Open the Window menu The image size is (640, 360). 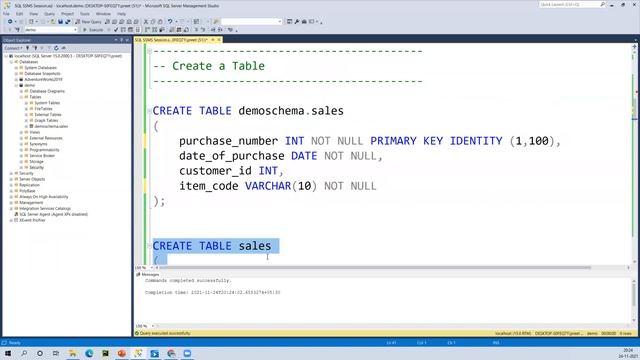click(x=103, y=14)
